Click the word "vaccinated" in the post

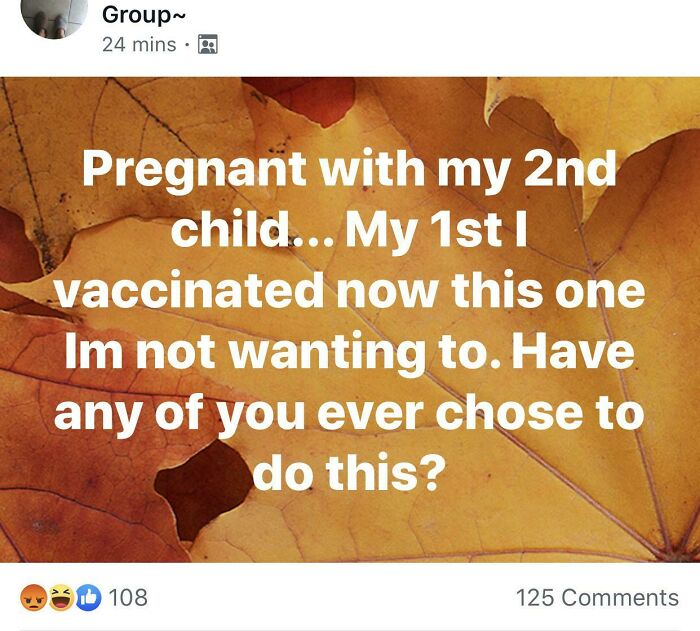[188, 292]
